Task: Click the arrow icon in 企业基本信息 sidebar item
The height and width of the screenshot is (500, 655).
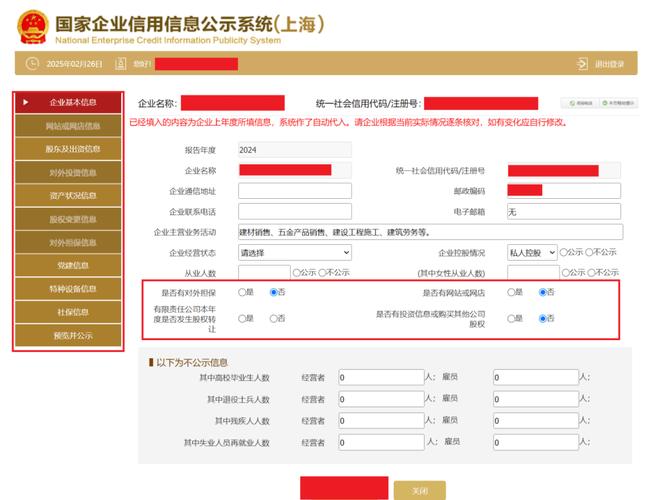Action: point(26,102)
